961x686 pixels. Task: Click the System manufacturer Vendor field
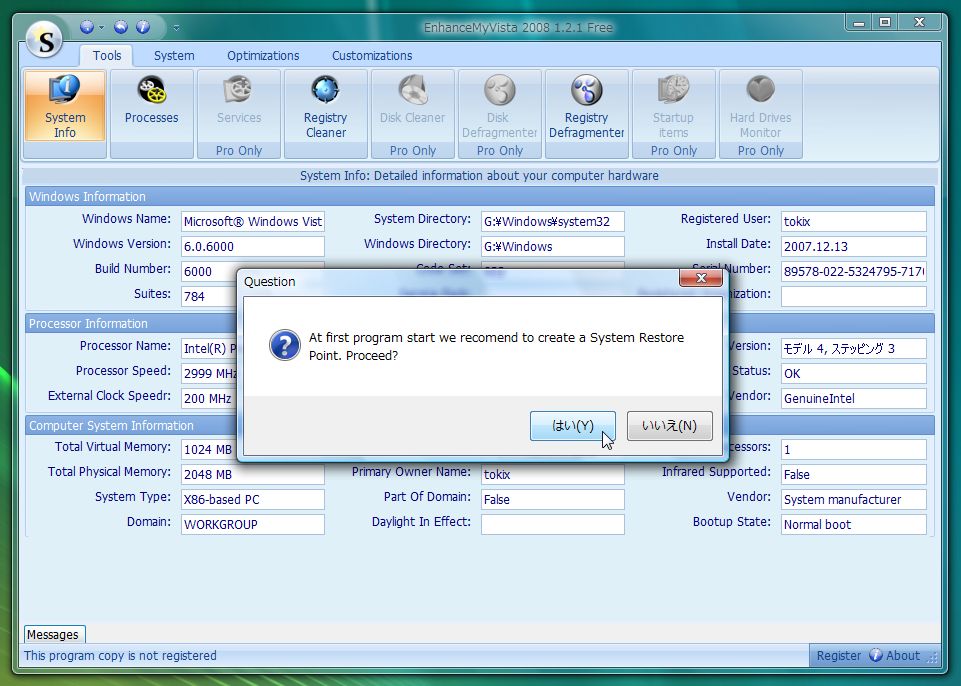853,500
